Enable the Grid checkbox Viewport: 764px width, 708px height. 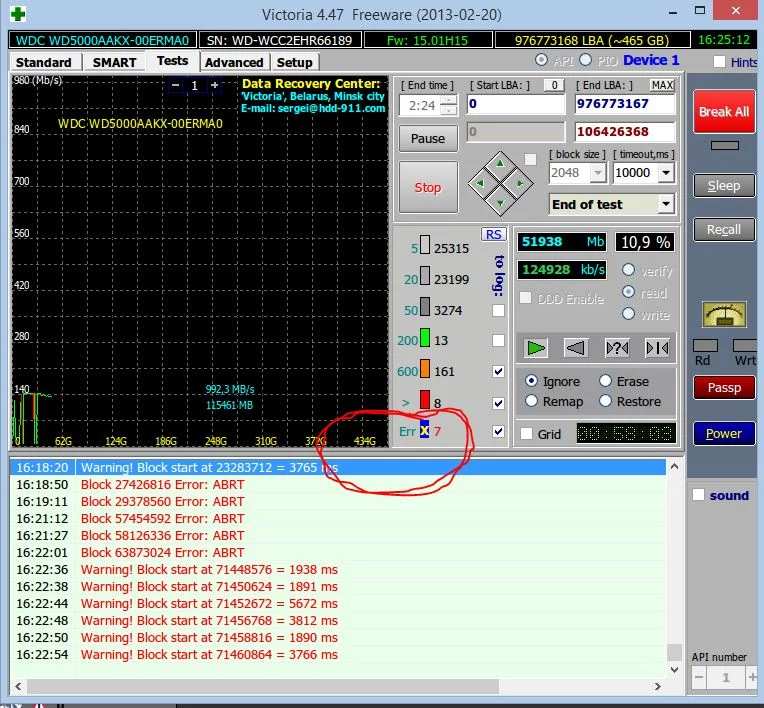click(x=526, y=434)
